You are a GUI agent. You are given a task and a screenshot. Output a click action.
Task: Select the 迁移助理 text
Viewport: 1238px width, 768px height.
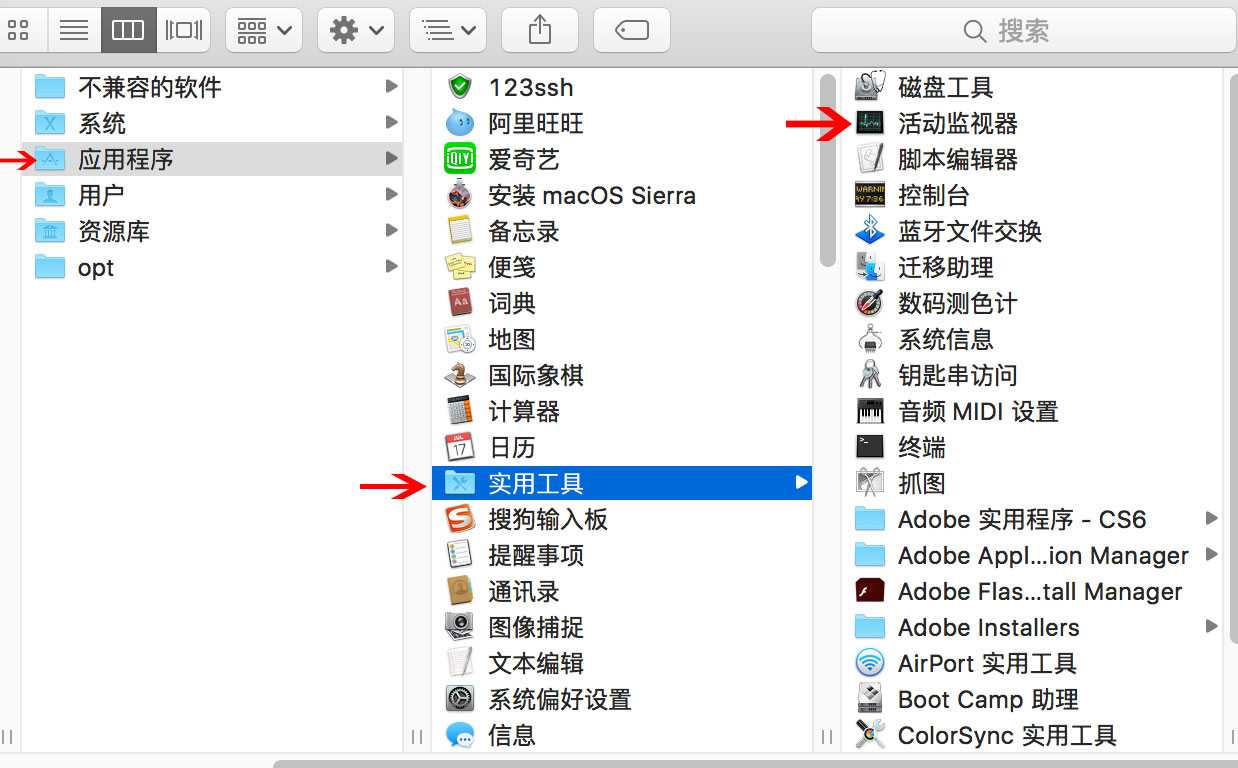[946, 267]
